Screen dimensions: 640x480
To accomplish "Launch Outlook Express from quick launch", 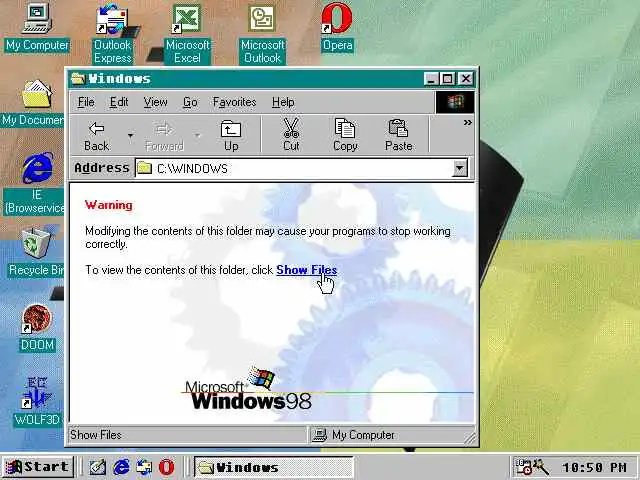I will pos(144,467).
